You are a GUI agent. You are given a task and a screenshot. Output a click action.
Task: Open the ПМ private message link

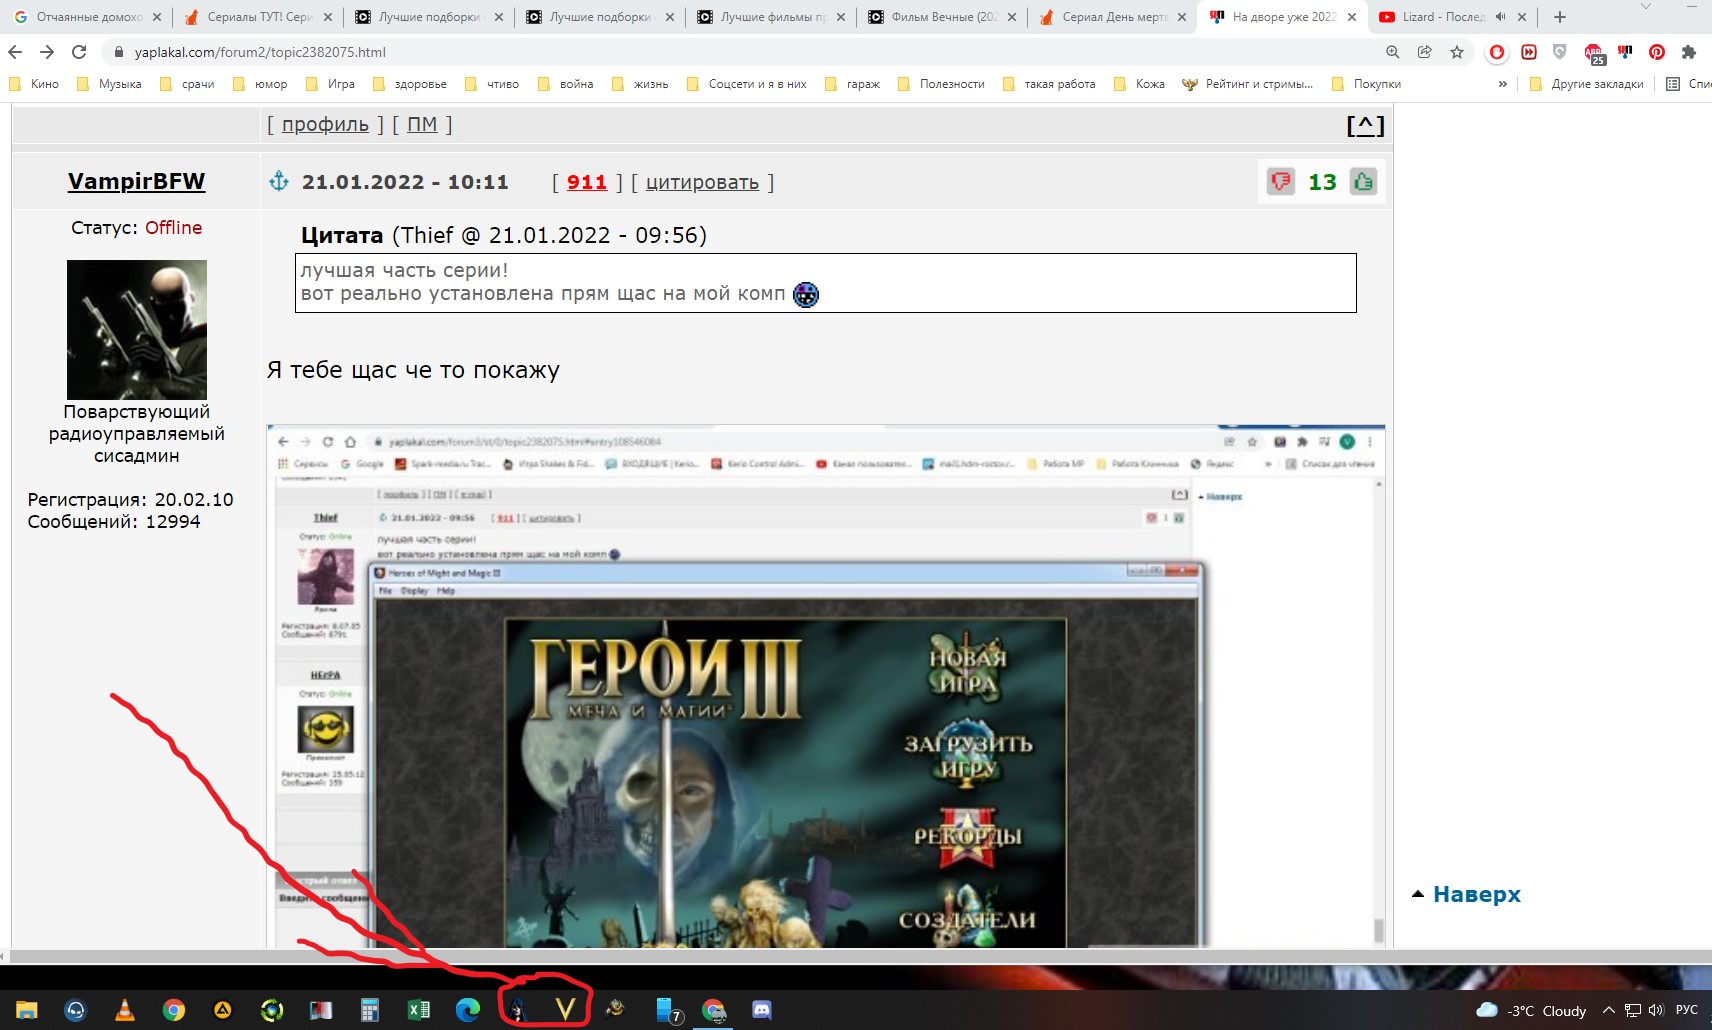422,124
